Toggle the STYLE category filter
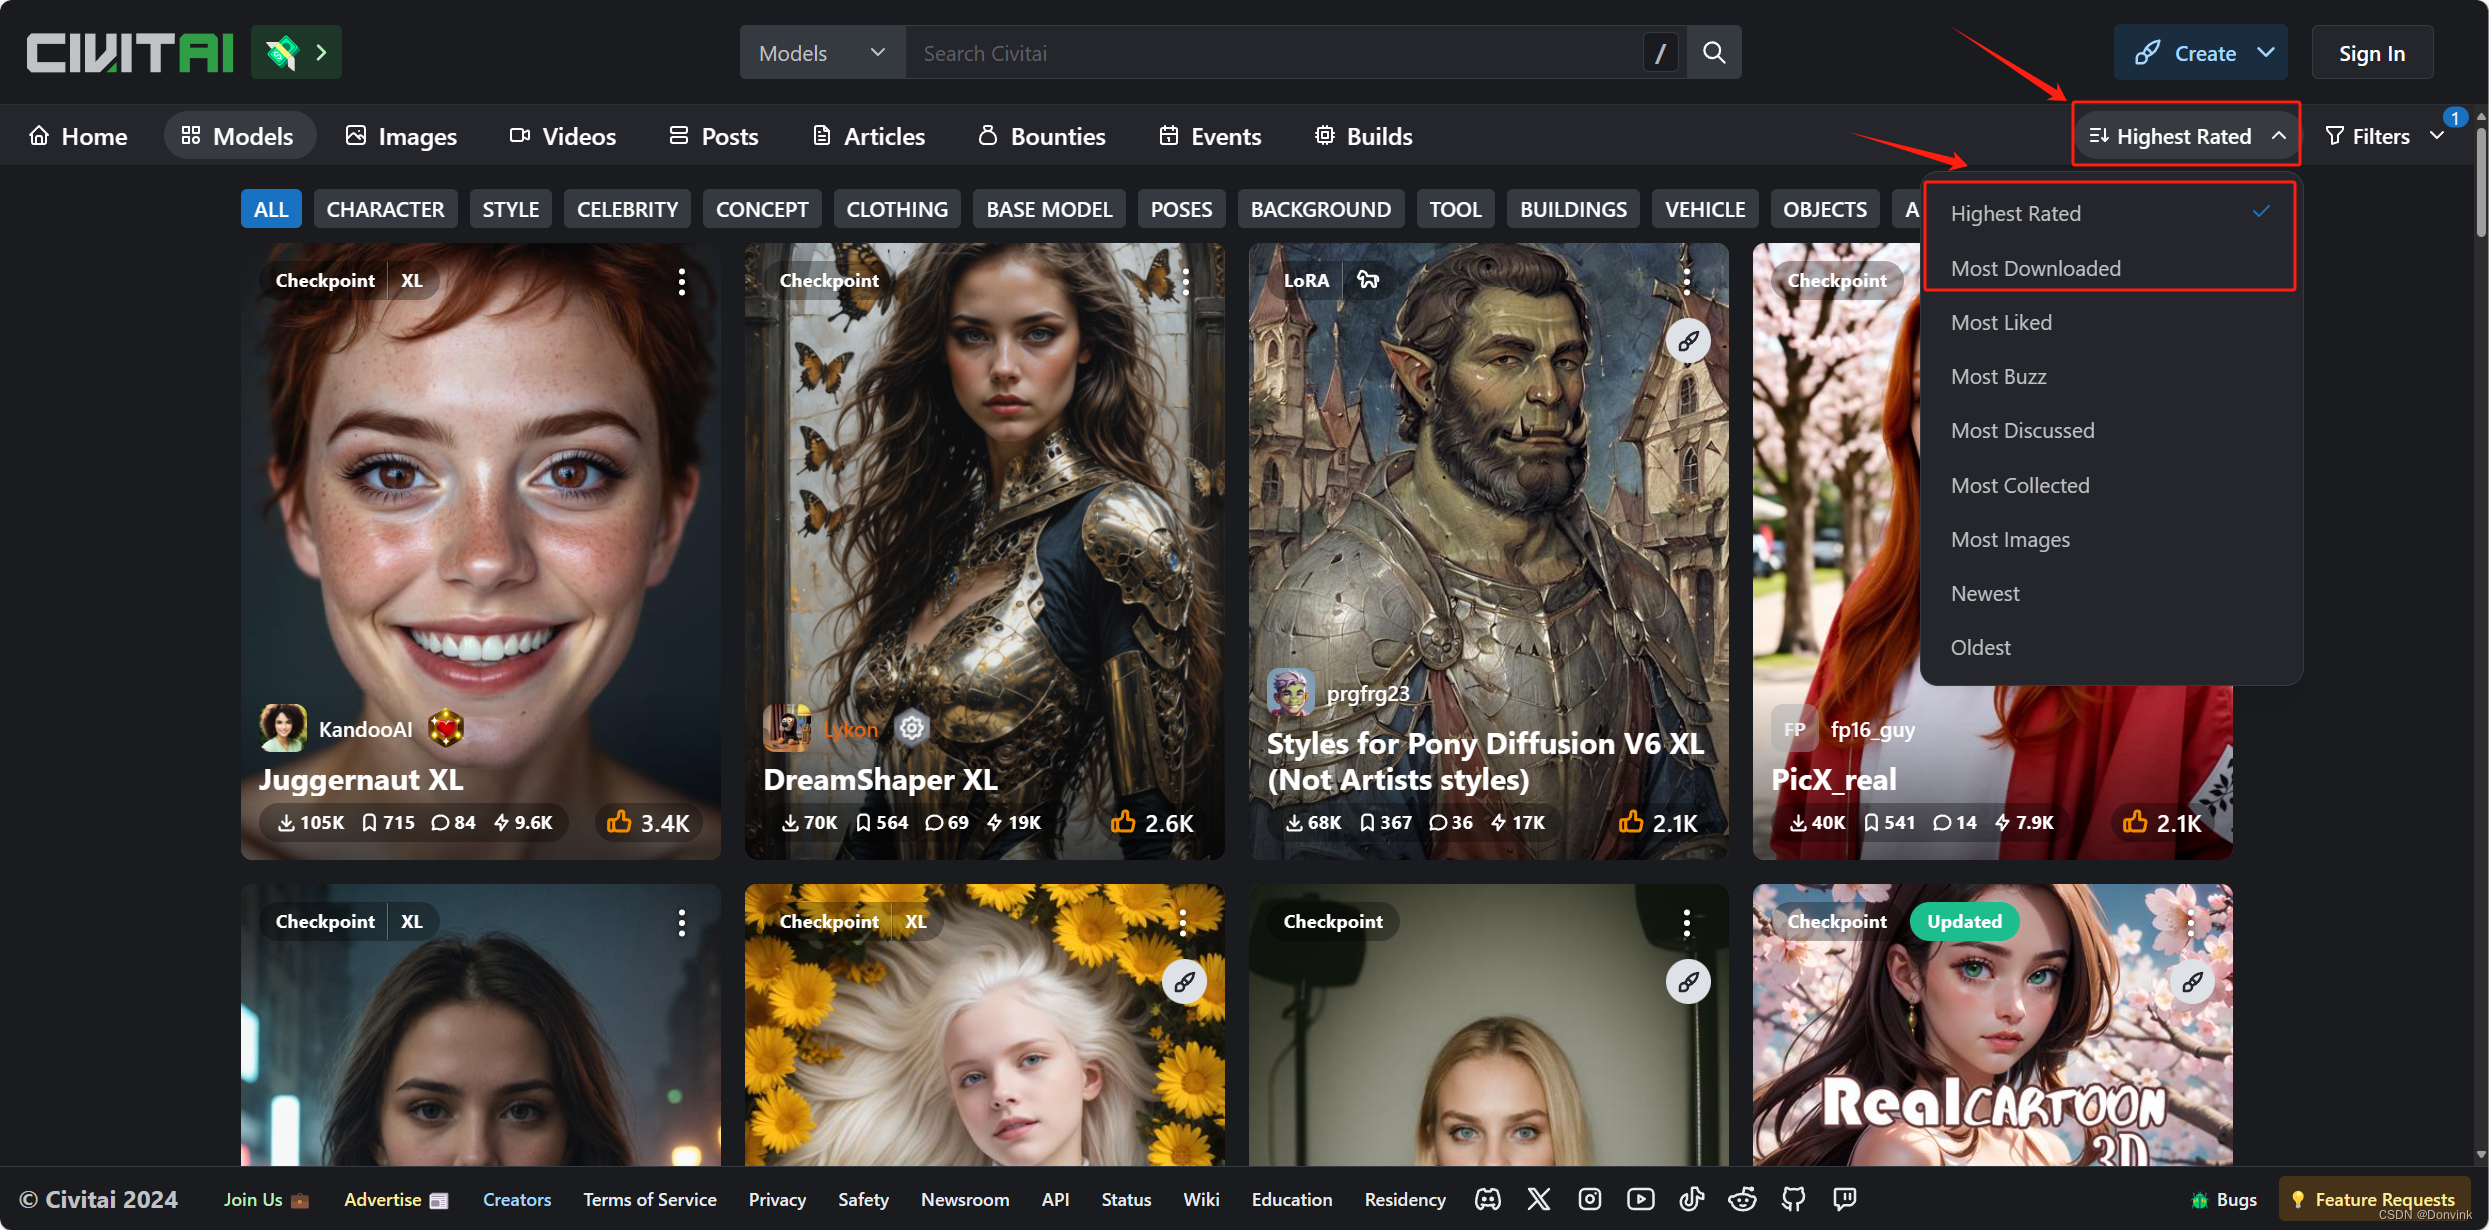This screenshot has width=2489, height=1230. 511,209
